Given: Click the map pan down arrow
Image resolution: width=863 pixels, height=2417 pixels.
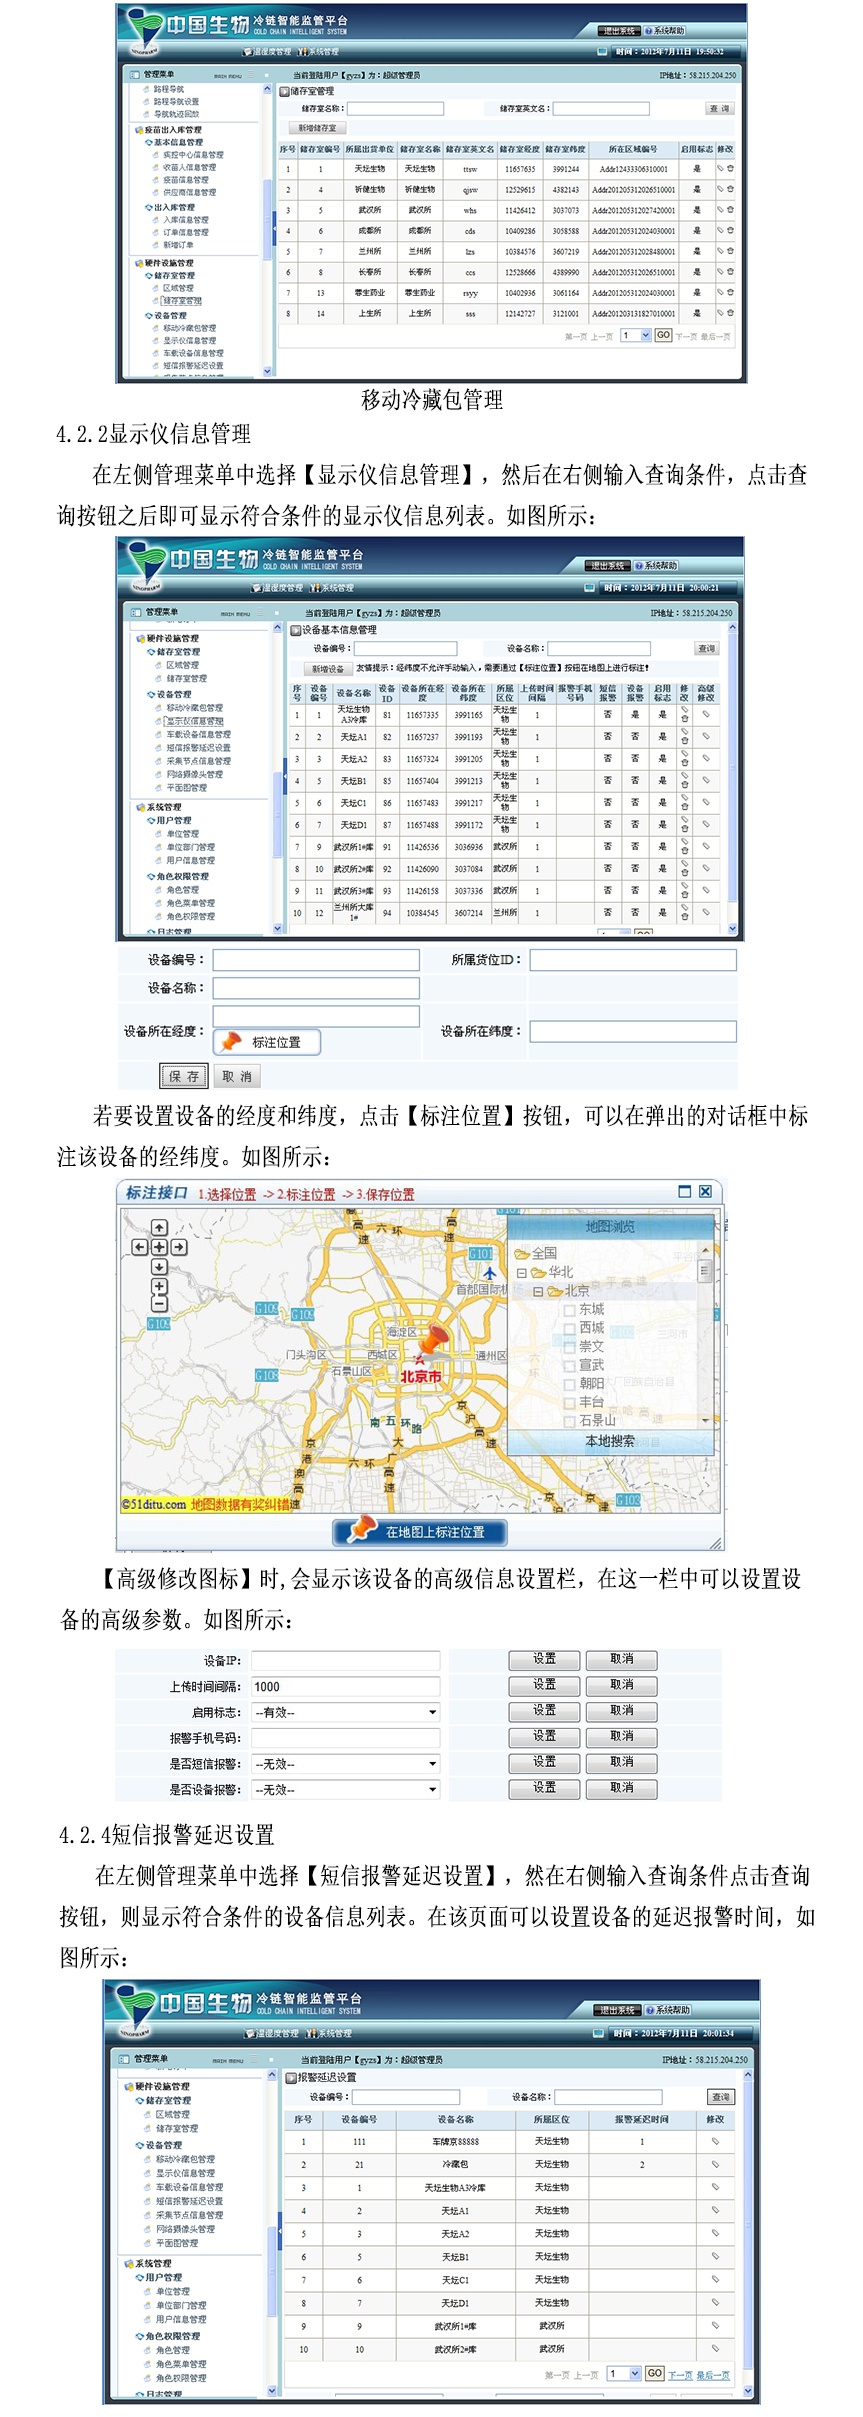Looking at the screenshot, I should [159, 1266].
